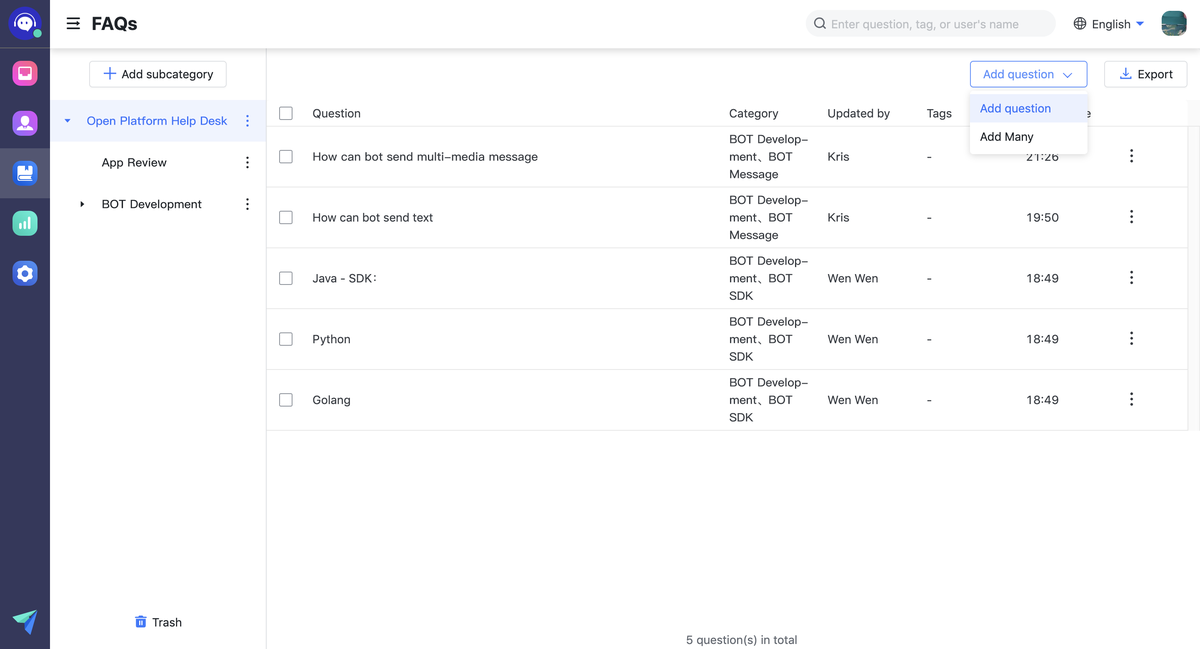Select the checkbox for the Python question
The height and width of the screenshot is (649, 1200).
pos(286,339)
